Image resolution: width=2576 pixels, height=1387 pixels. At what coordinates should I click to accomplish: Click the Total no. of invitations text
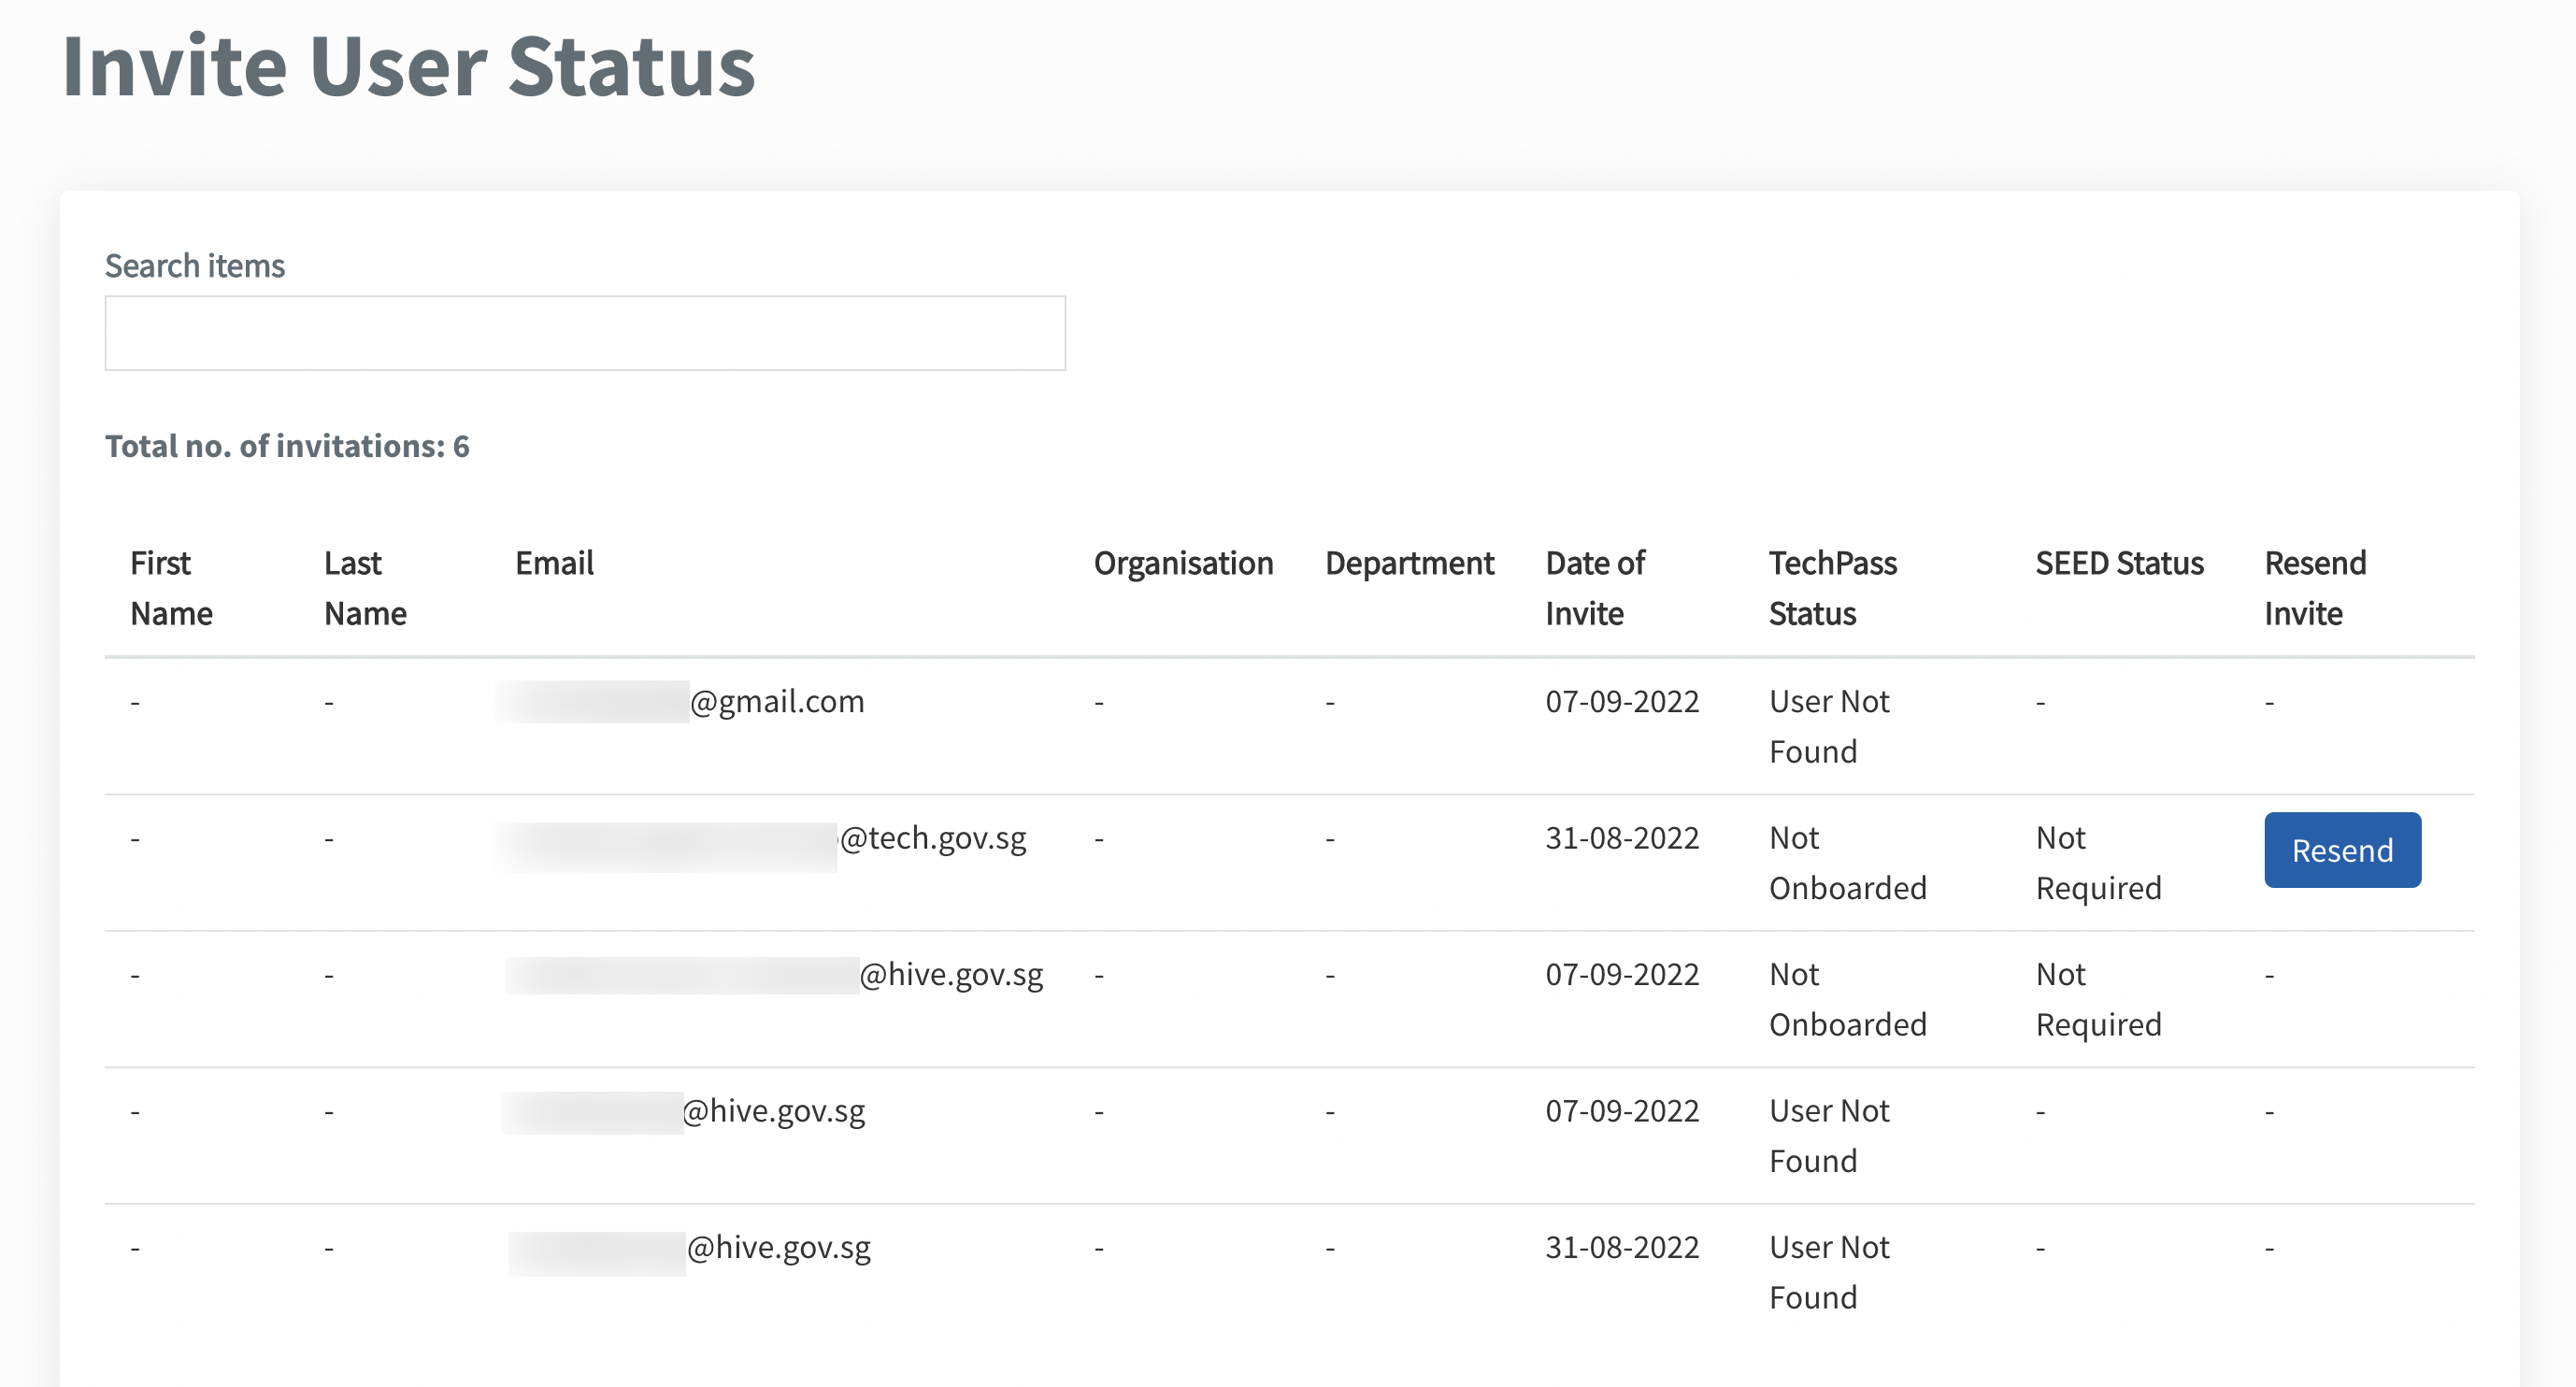287,446
